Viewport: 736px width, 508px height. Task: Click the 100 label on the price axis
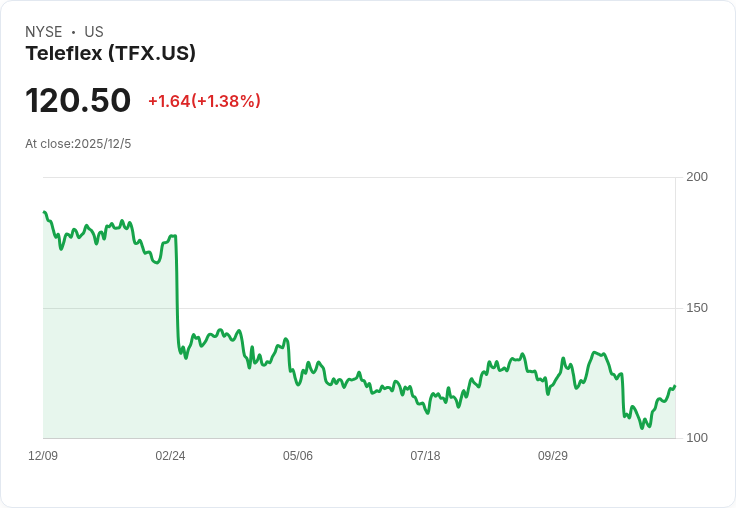697,438
